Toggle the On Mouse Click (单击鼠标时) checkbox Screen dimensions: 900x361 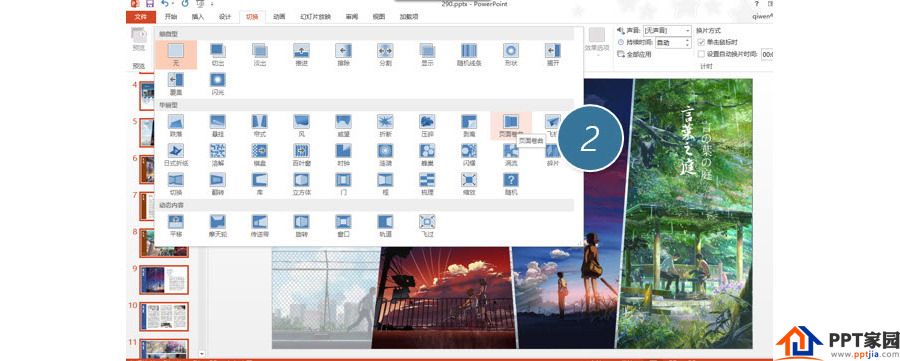pyautogui.click(x=701, y=42)
